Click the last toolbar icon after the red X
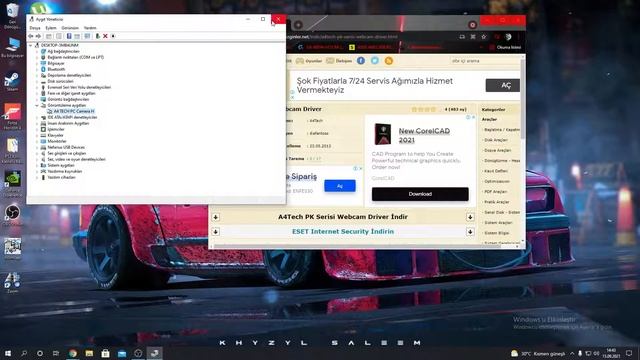640x360 pixels. [x=113, y=36]
